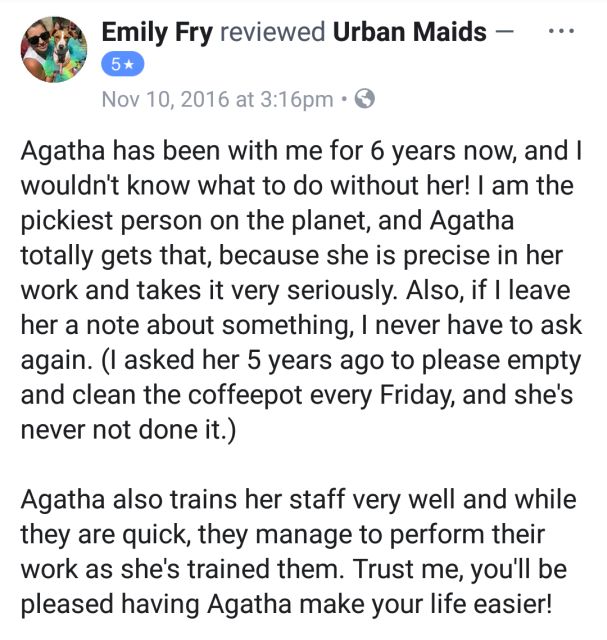This screenshot has width=607, height=640.
Task: Click the opening sentence "Agatha has been with me"
Action: pyautogui.click(x=140, y=152)
